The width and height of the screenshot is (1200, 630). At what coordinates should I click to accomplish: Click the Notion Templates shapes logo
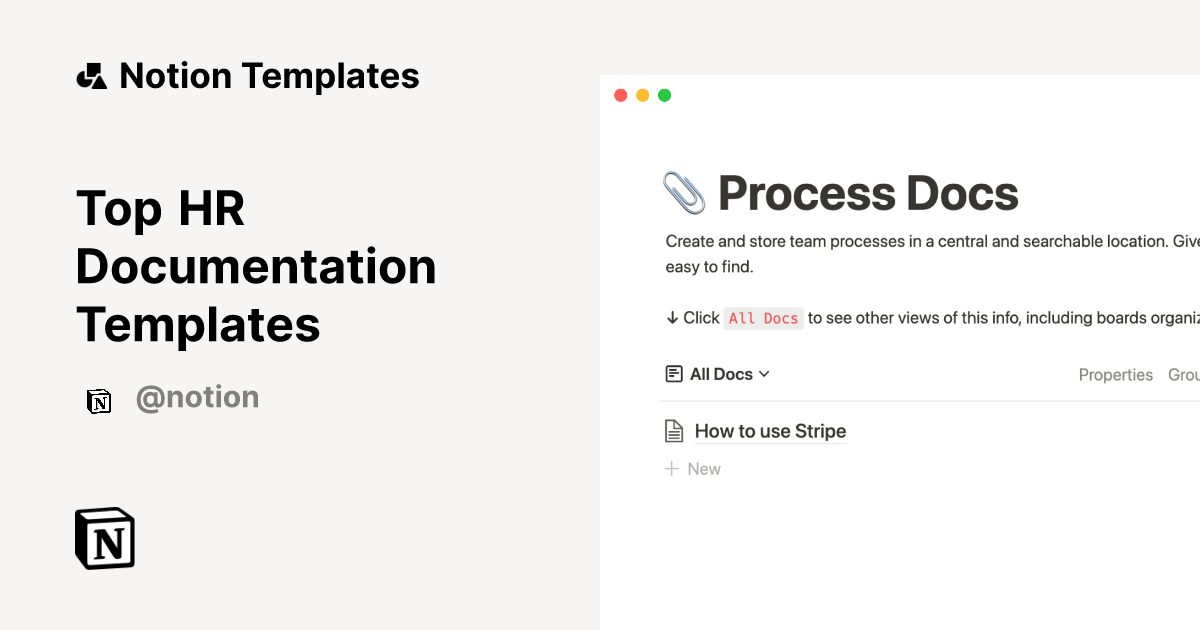(91, 76)
